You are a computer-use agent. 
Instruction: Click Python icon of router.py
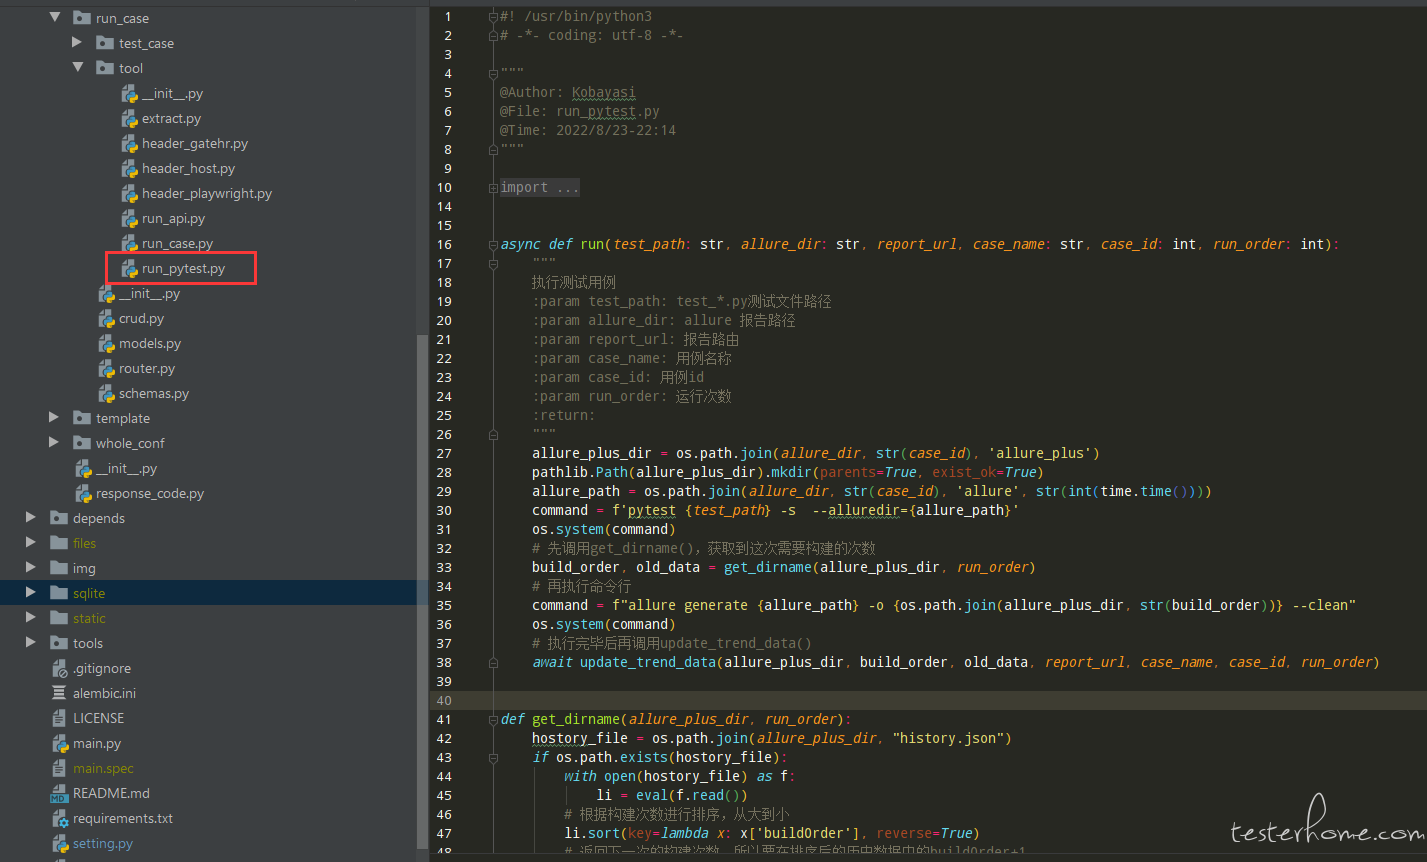point(106,368)
